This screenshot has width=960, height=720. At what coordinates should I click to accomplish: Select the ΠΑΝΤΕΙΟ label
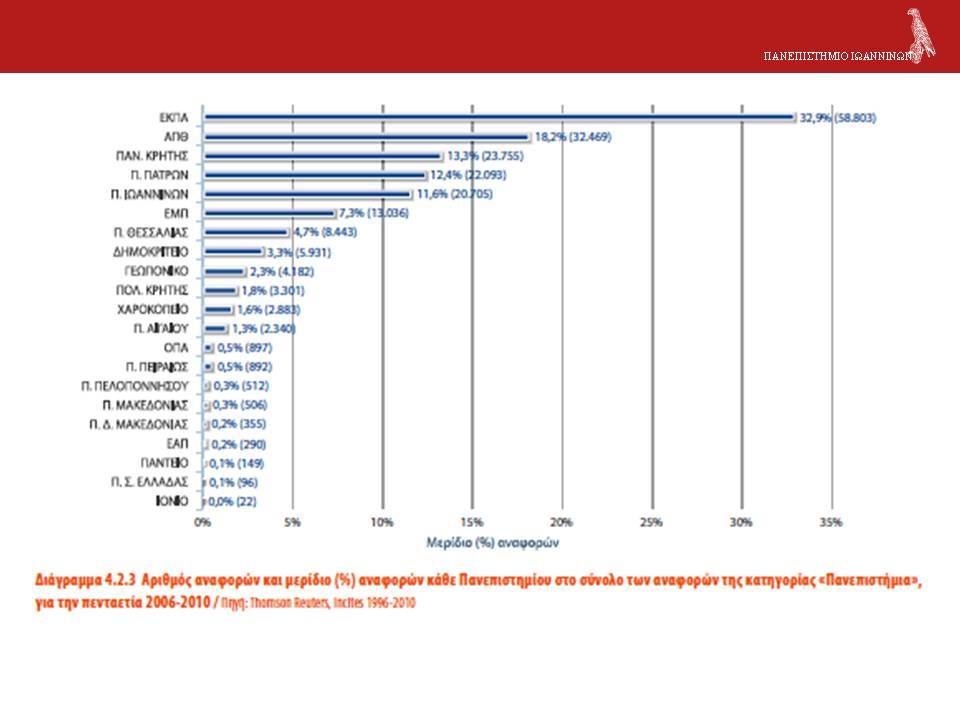164,463
